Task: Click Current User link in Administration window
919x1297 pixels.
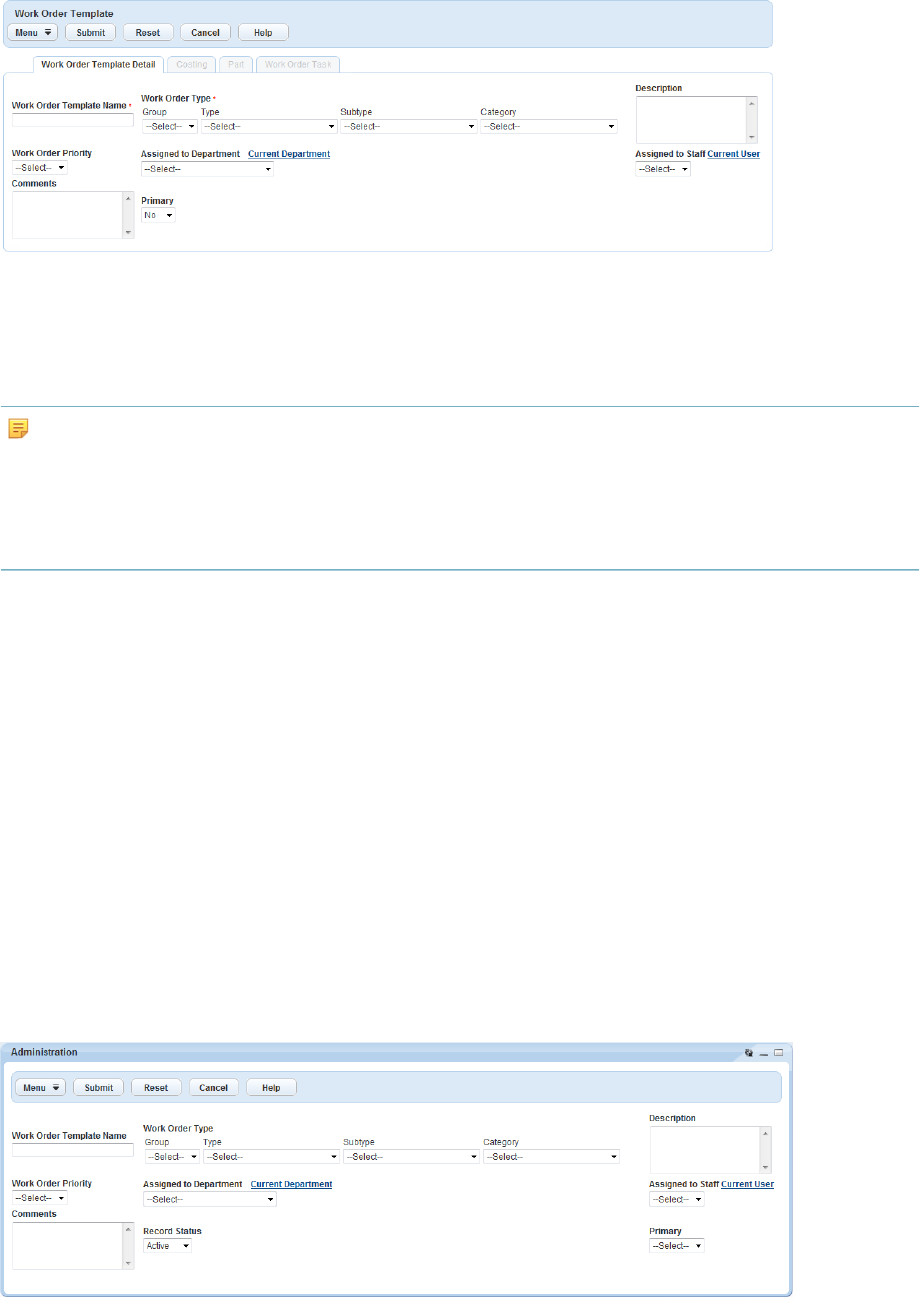Action: click(747, 1184)
